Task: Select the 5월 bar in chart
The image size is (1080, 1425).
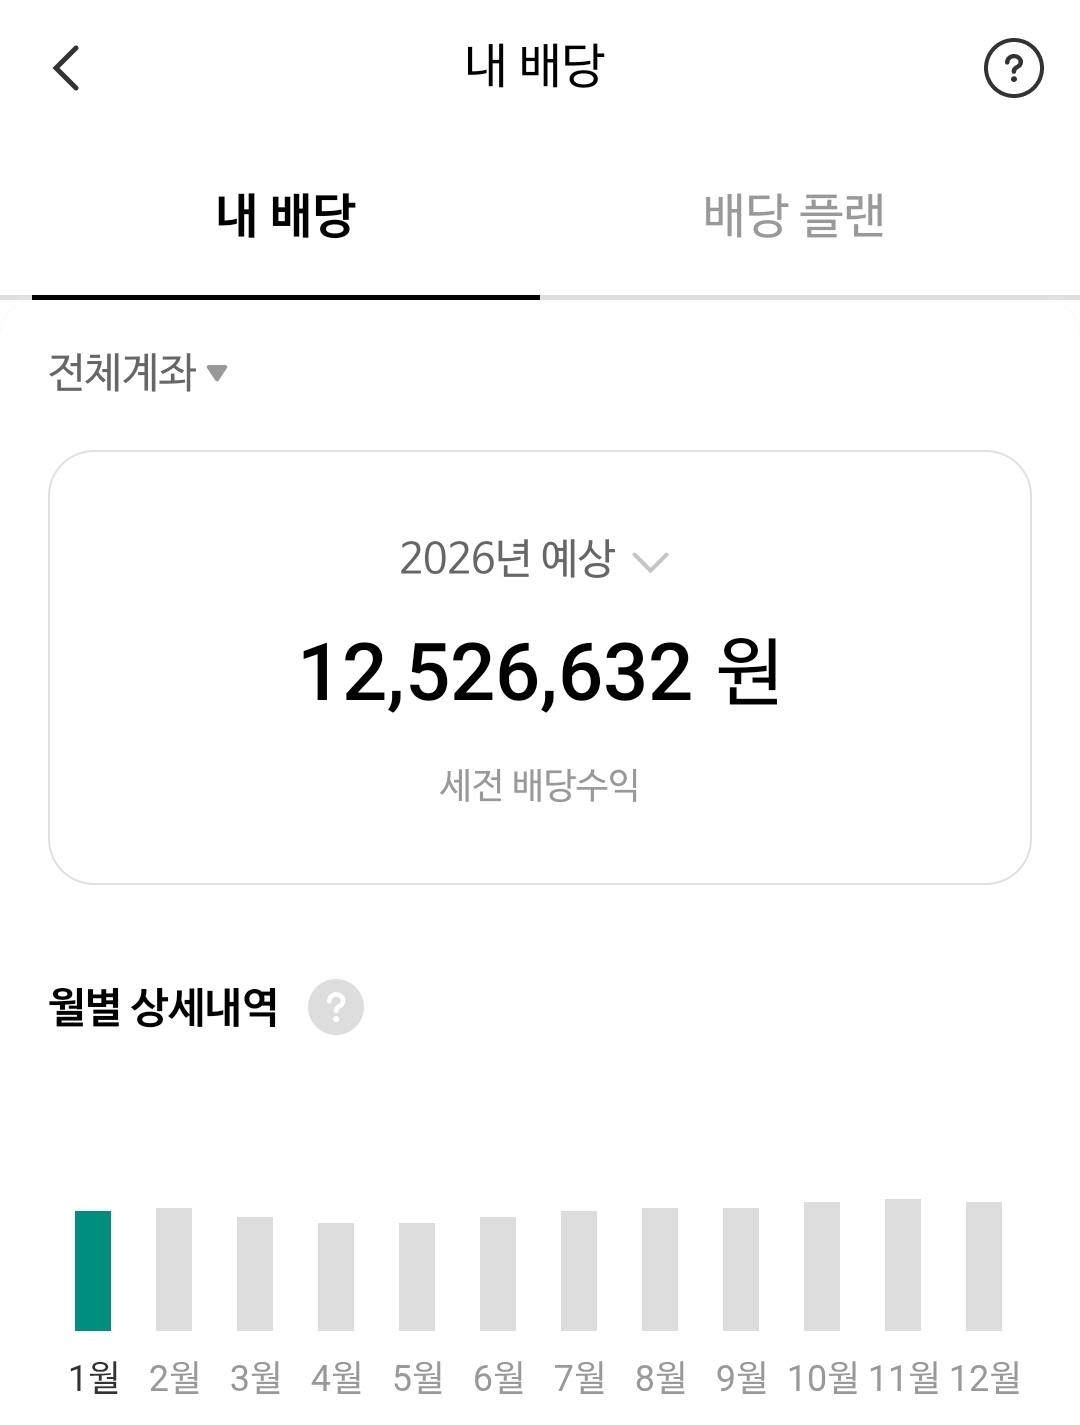Action: pos(417,1276)
